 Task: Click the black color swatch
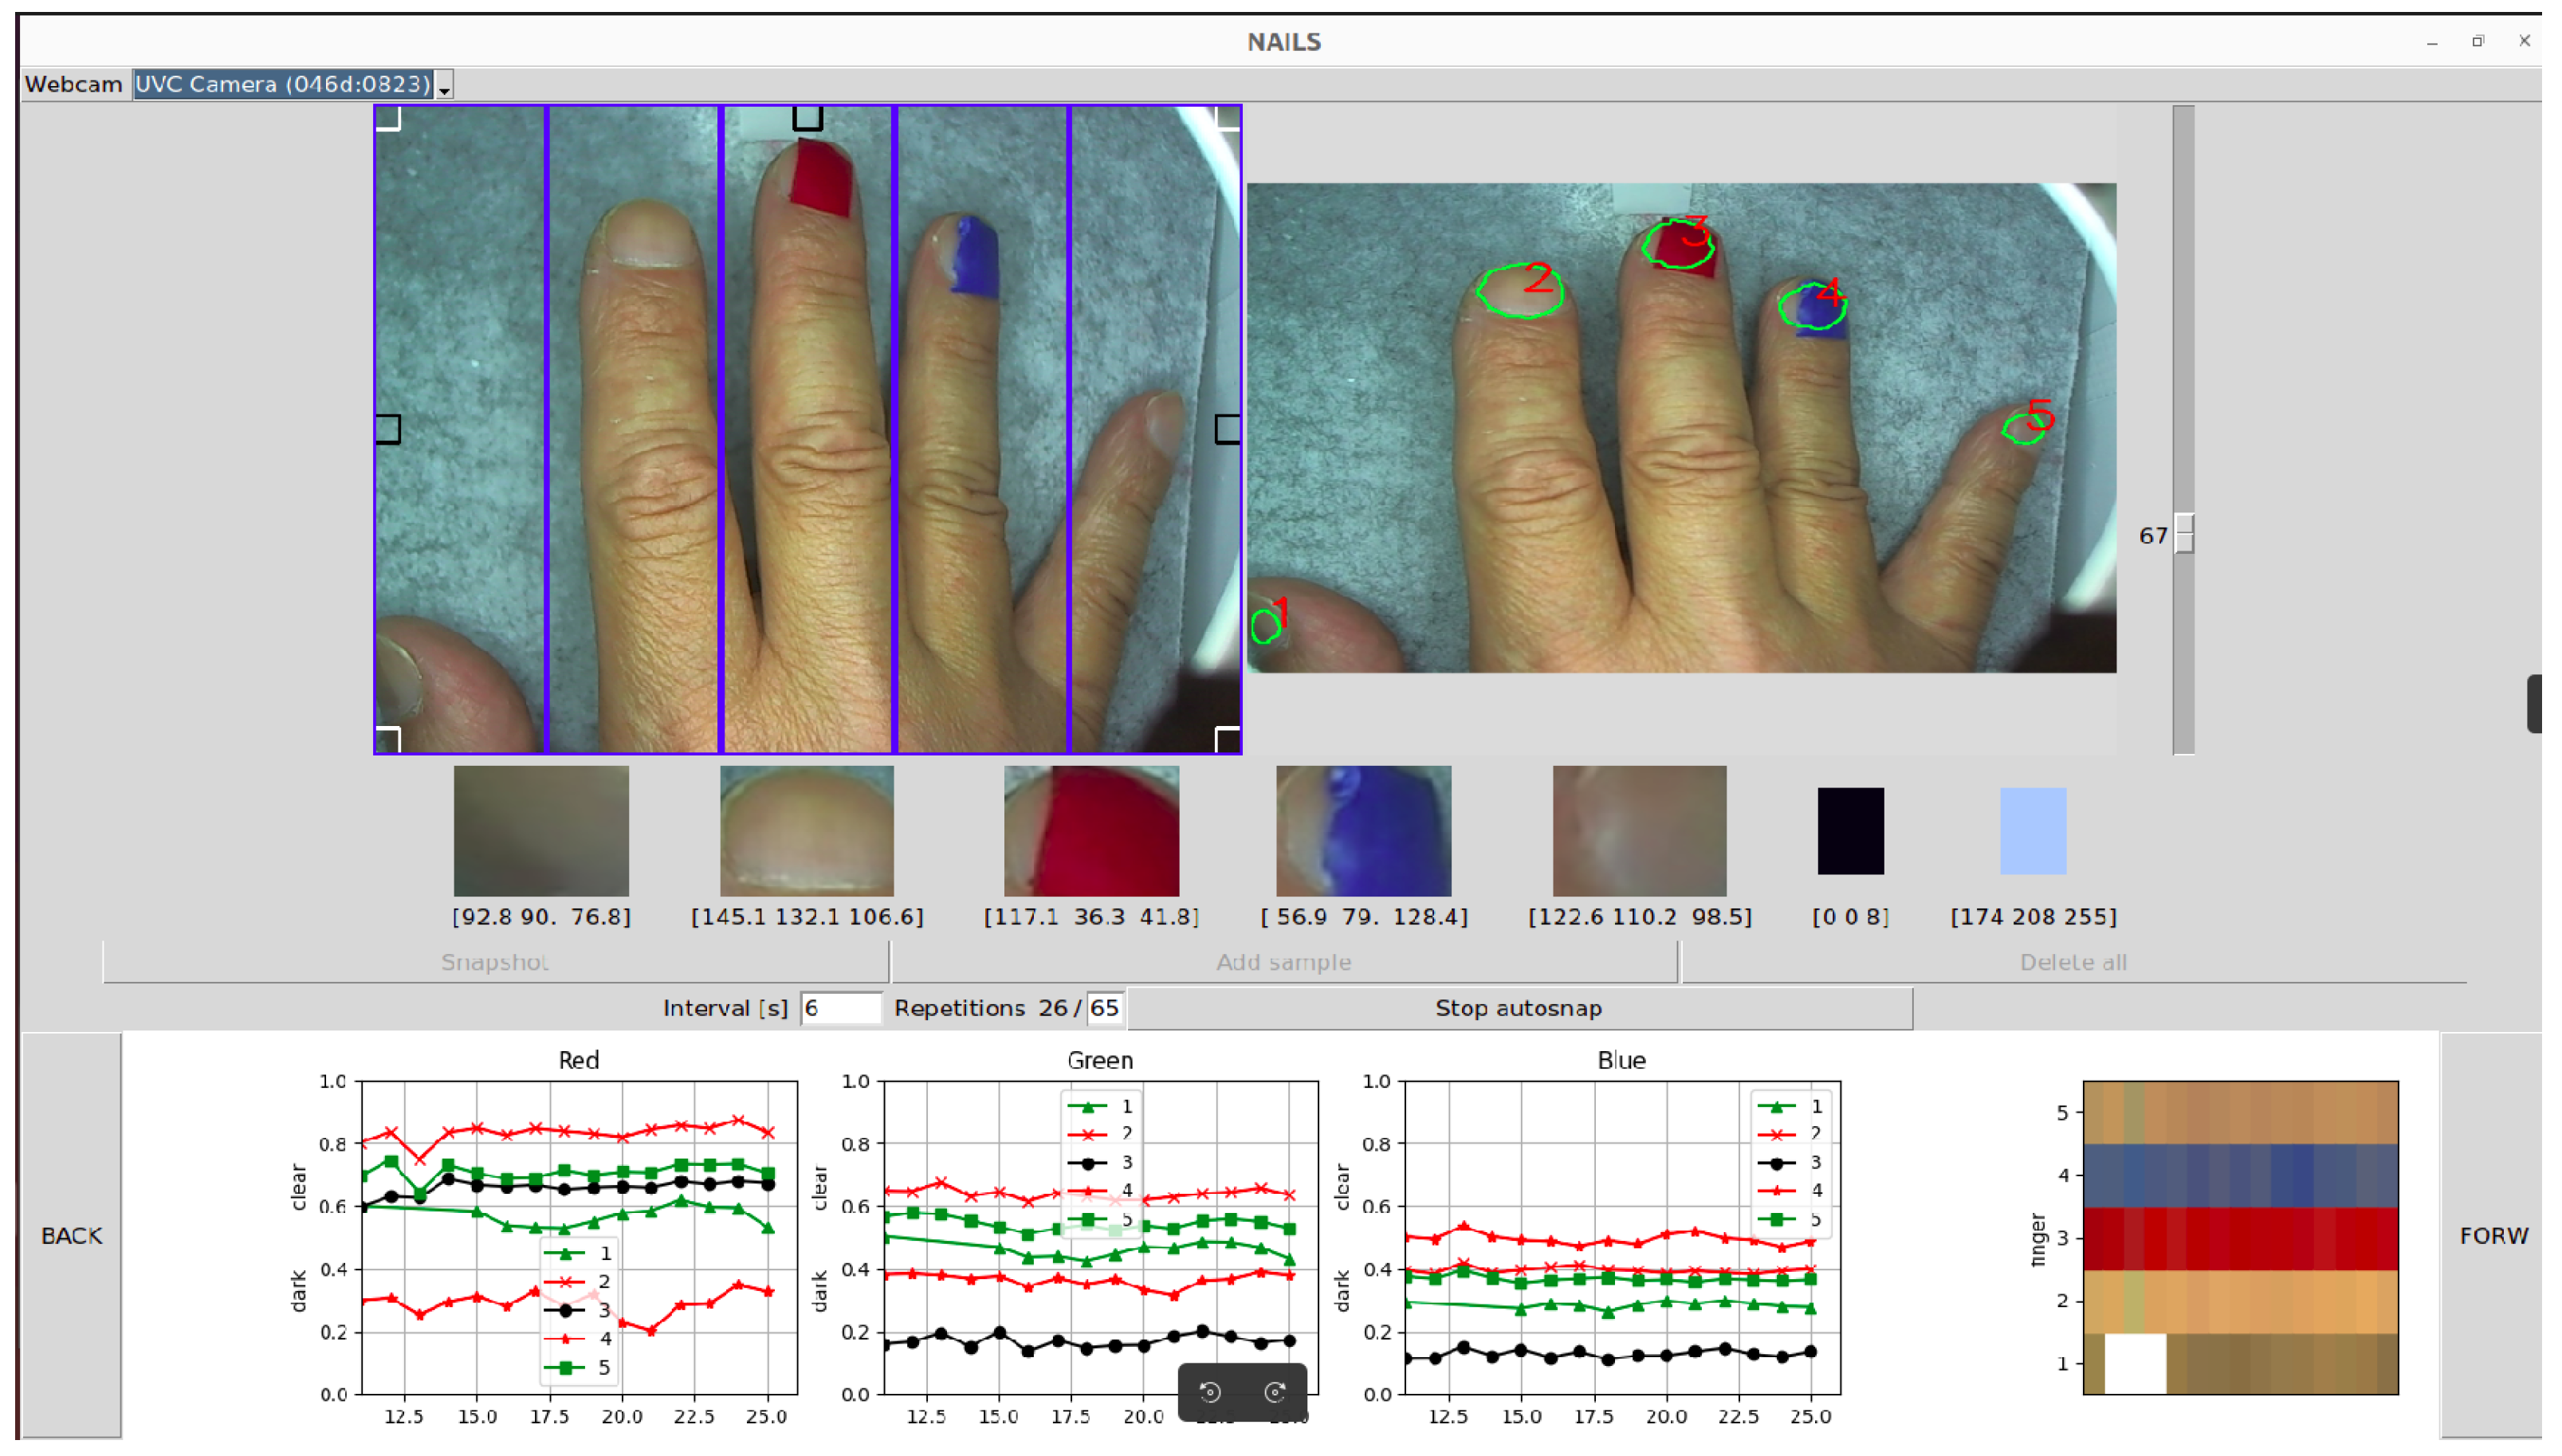pyautogui.click(x=1850, y=831)
